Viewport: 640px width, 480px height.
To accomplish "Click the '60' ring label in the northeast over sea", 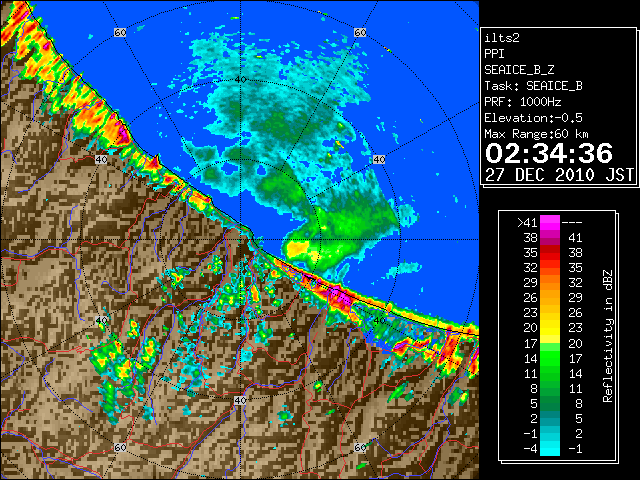I will (x=360, y=32).
